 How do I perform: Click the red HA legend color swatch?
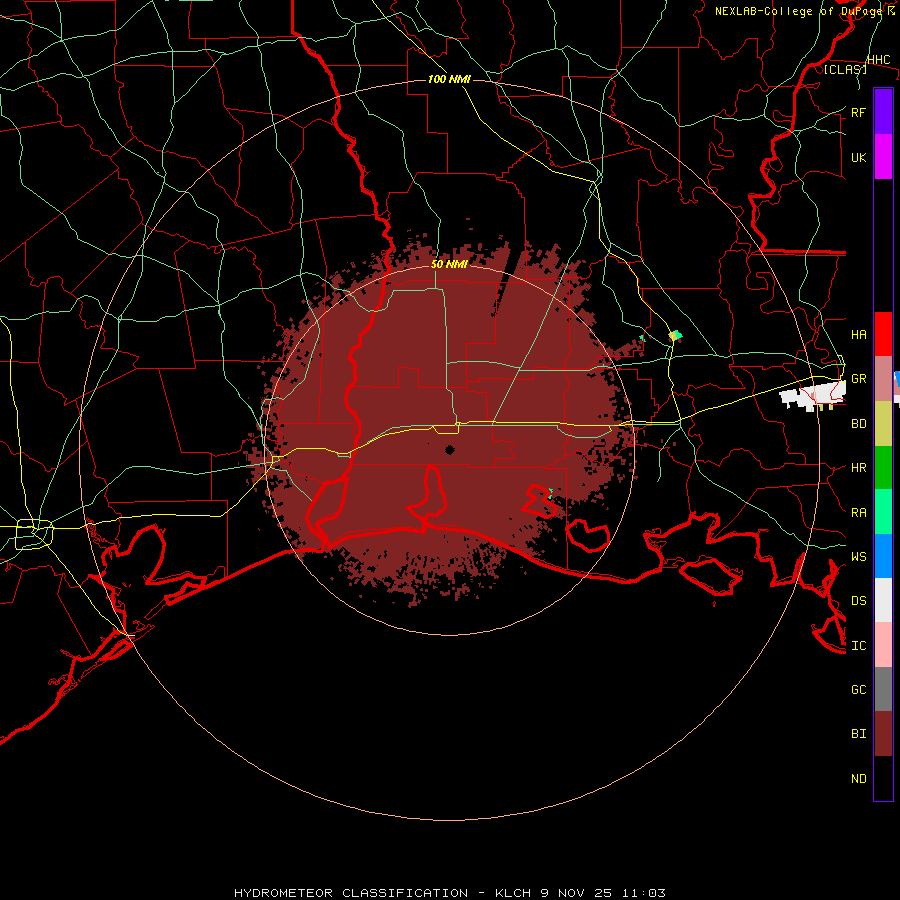point(883,334)
